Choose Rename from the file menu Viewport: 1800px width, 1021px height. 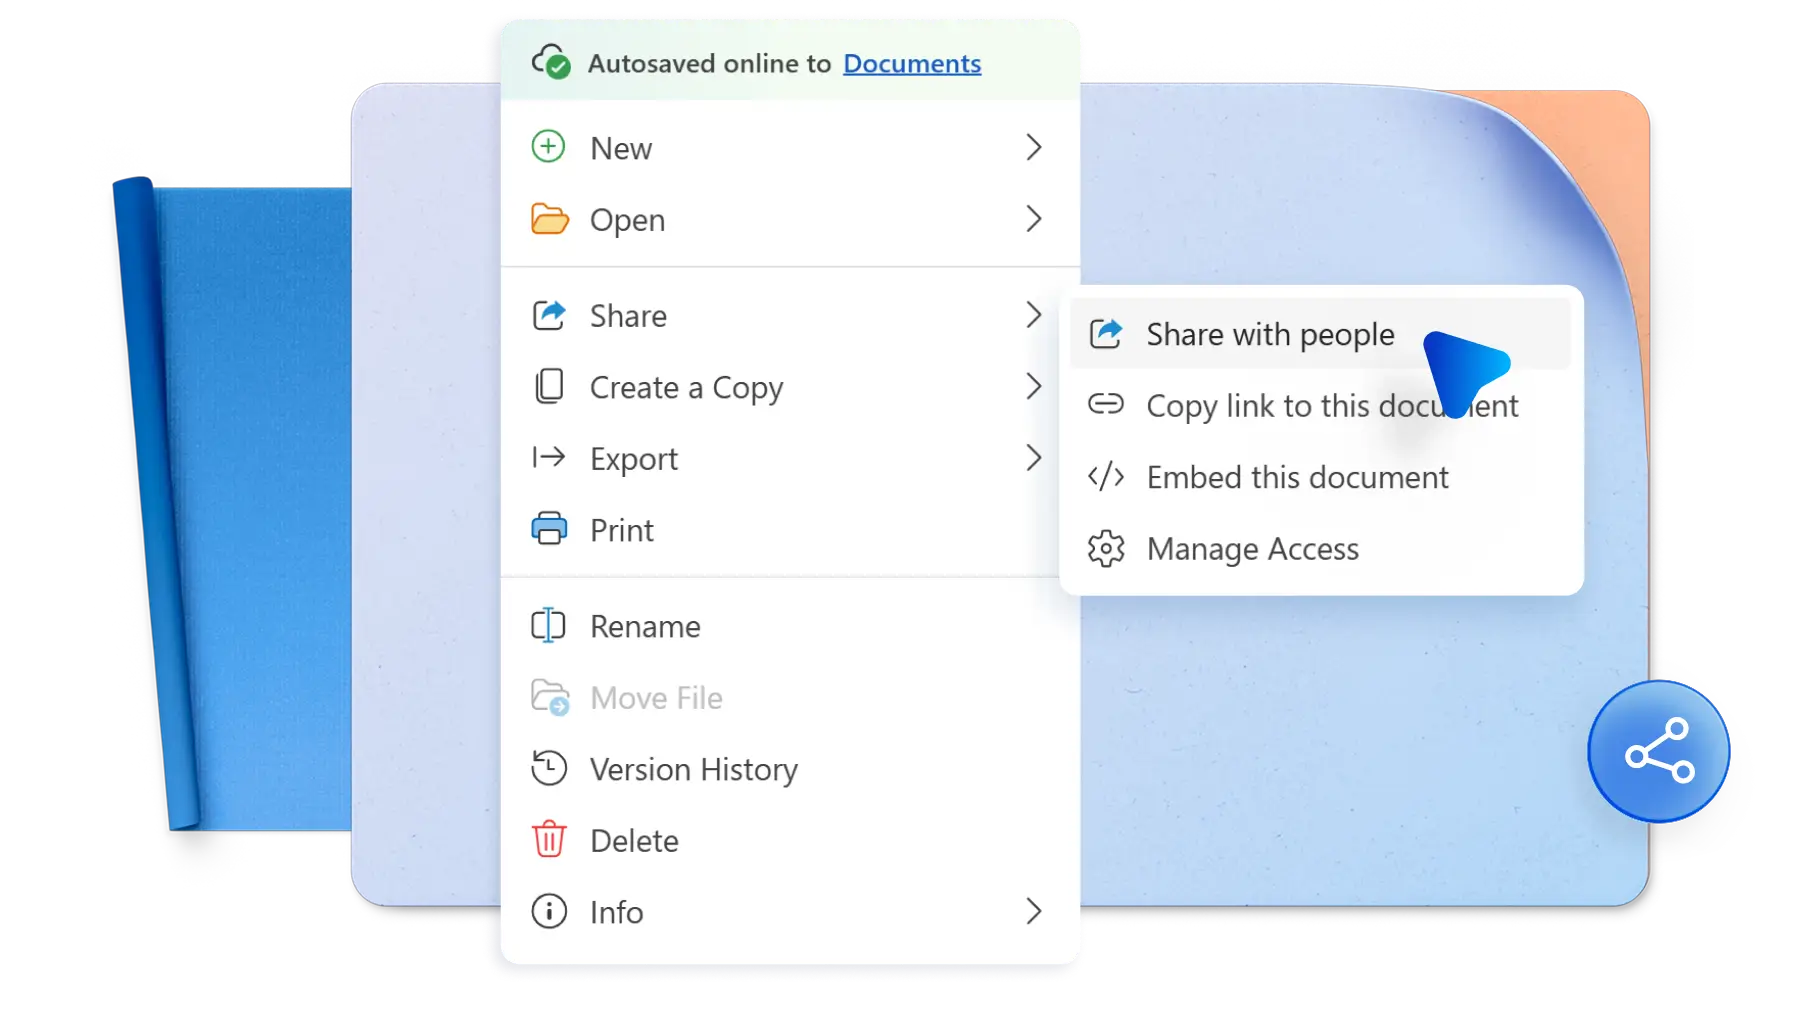pyautogui.click(x=645, y=625)
